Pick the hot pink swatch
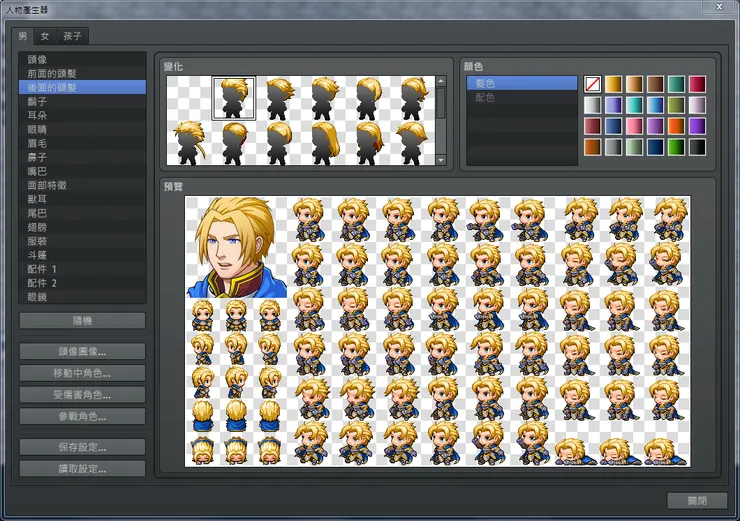 tap(634, 126)
